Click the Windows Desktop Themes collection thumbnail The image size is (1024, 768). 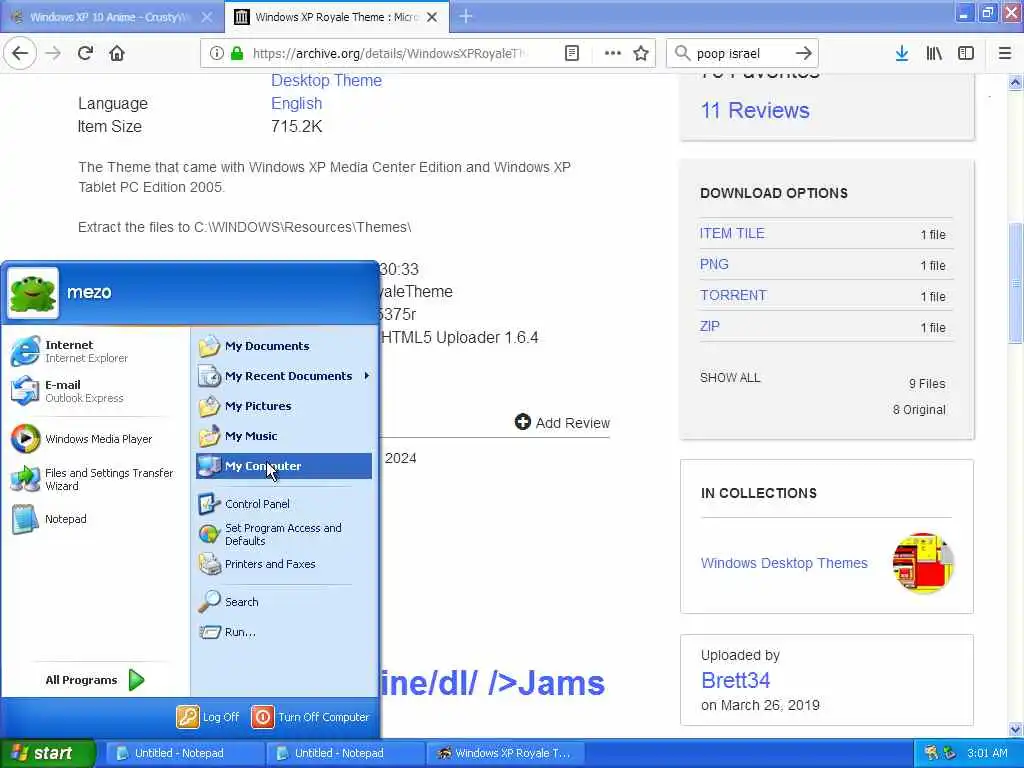tap(923, 563)
